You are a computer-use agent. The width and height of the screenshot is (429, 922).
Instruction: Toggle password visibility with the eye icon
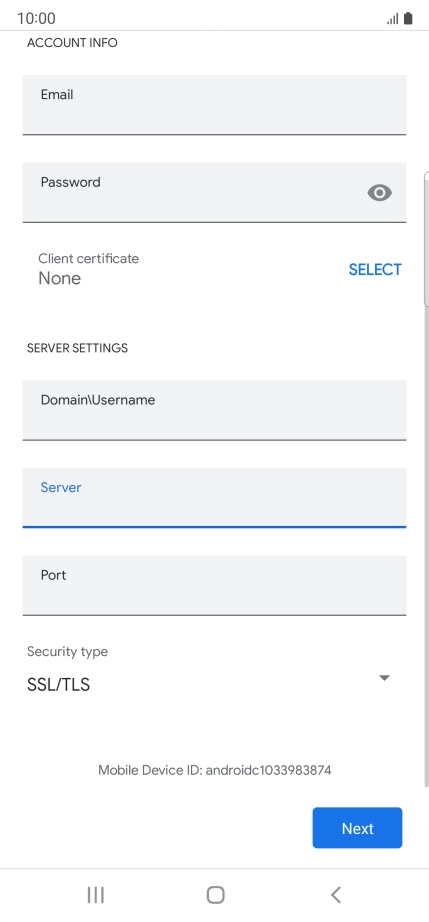click(x=380, y=192)
